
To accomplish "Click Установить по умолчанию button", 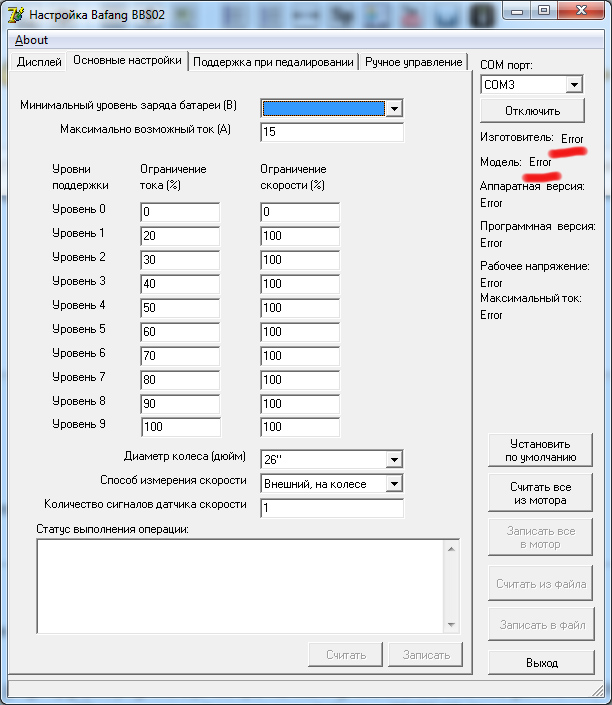I will click(x=540, y=450).
